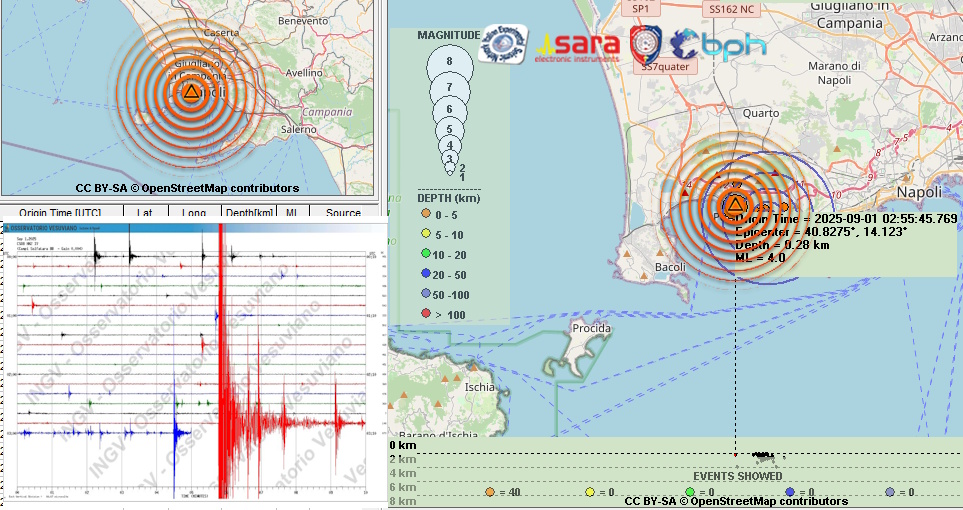The image size is (963, 510).
Task: Click the magnitude 8 legend circle
Action: pyautogui.click(x=449, y=63)
